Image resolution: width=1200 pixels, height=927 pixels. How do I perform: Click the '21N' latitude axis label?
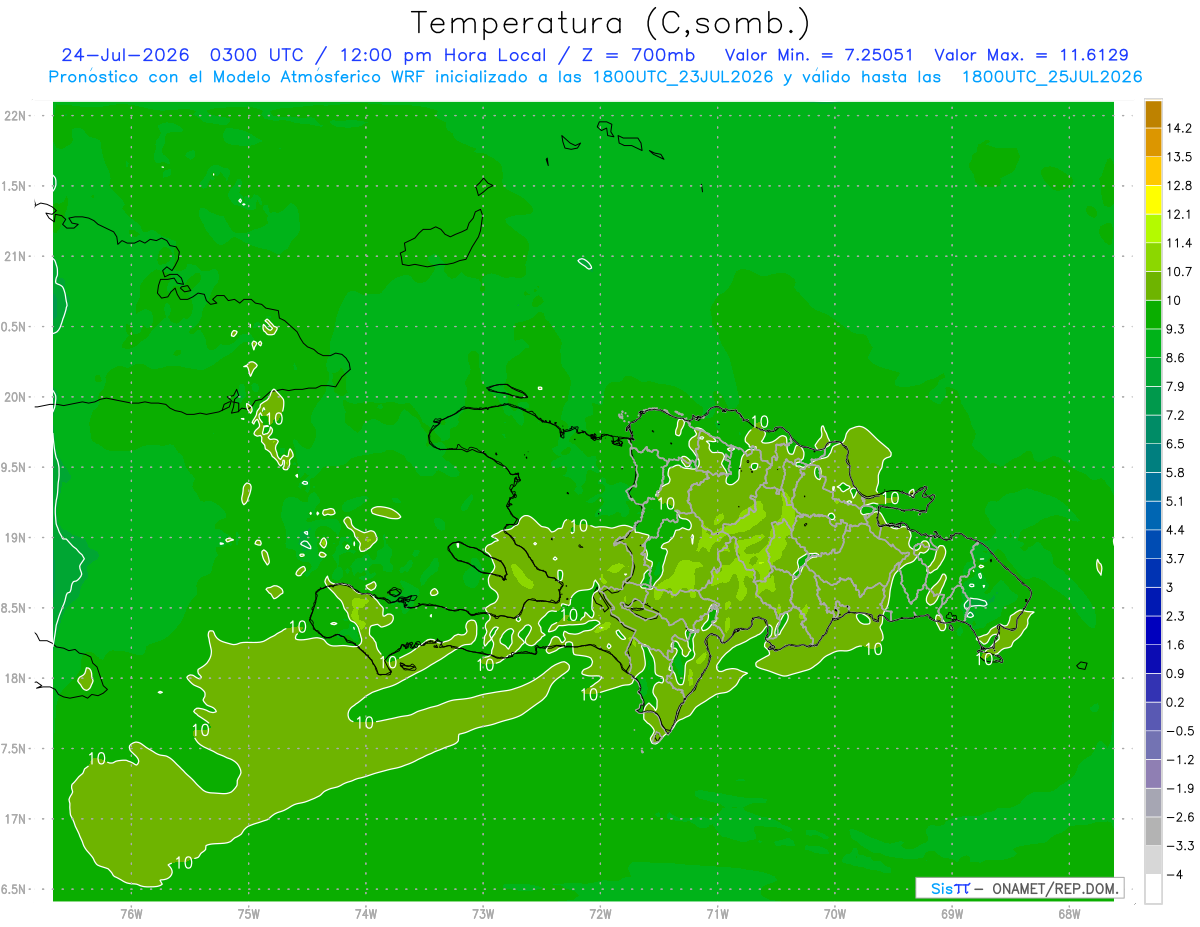click(x=17, y=257)
